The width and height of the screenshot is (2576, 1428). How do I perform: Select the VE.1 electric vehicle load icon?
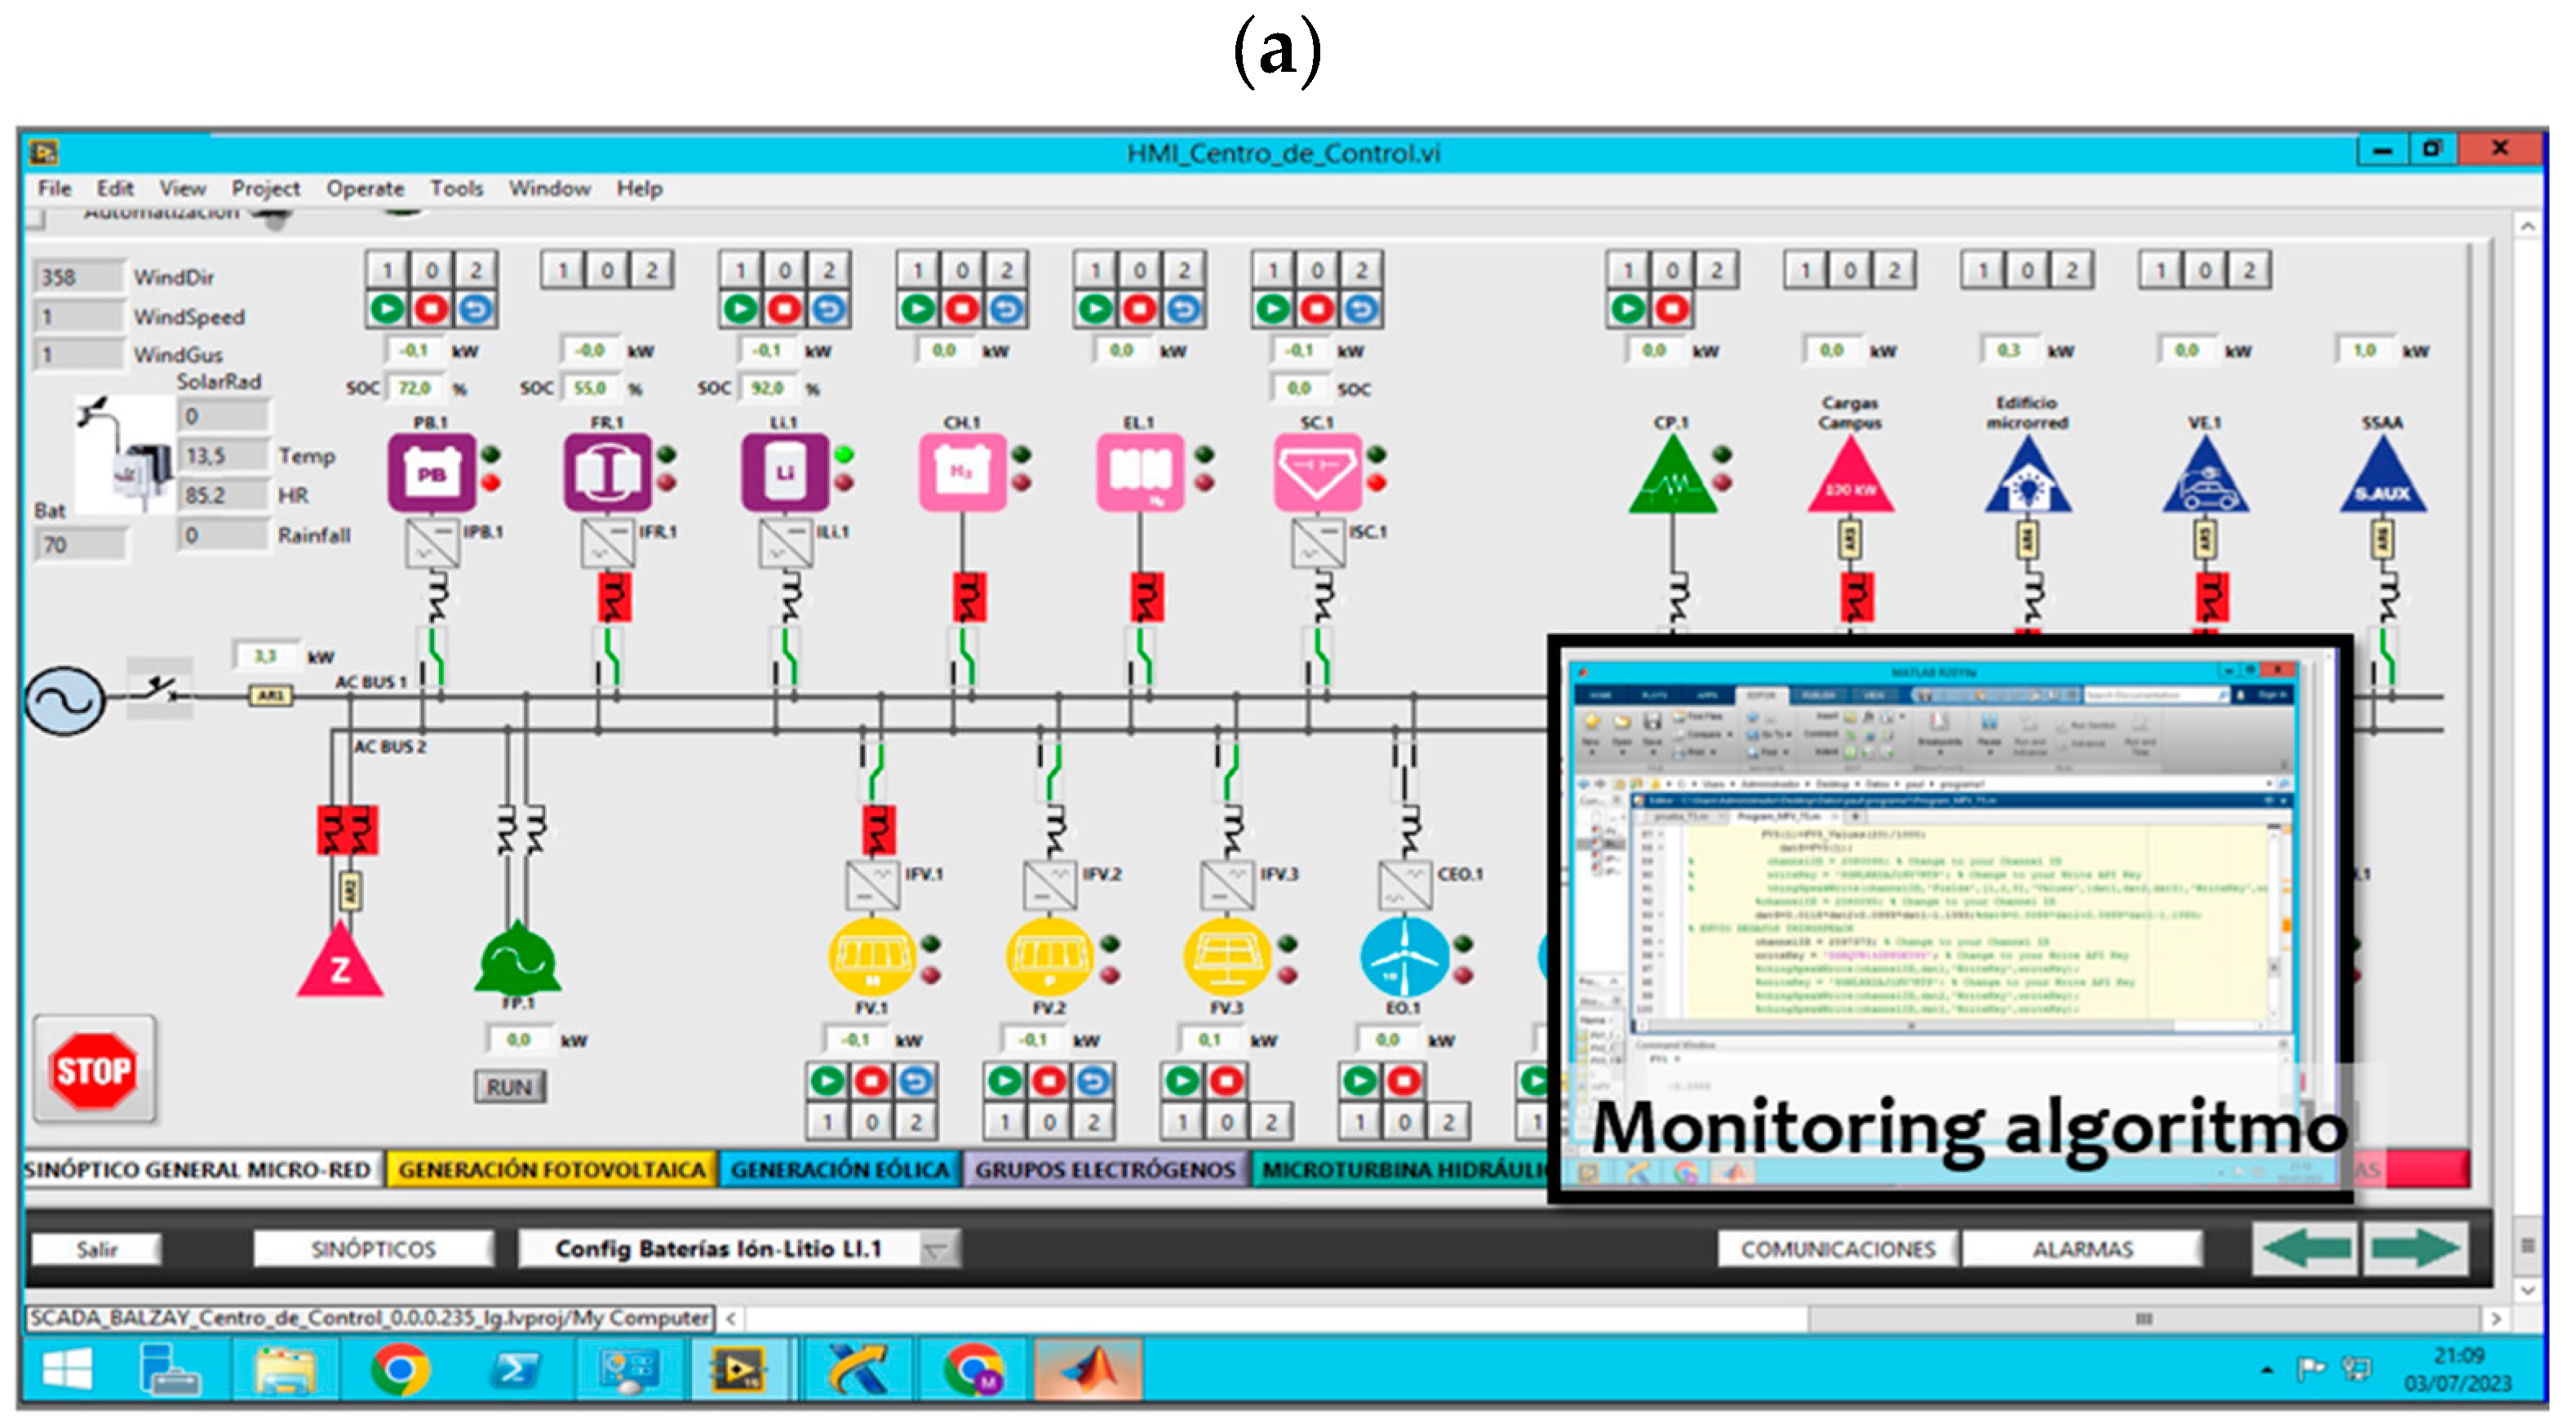pos(2205,480)
